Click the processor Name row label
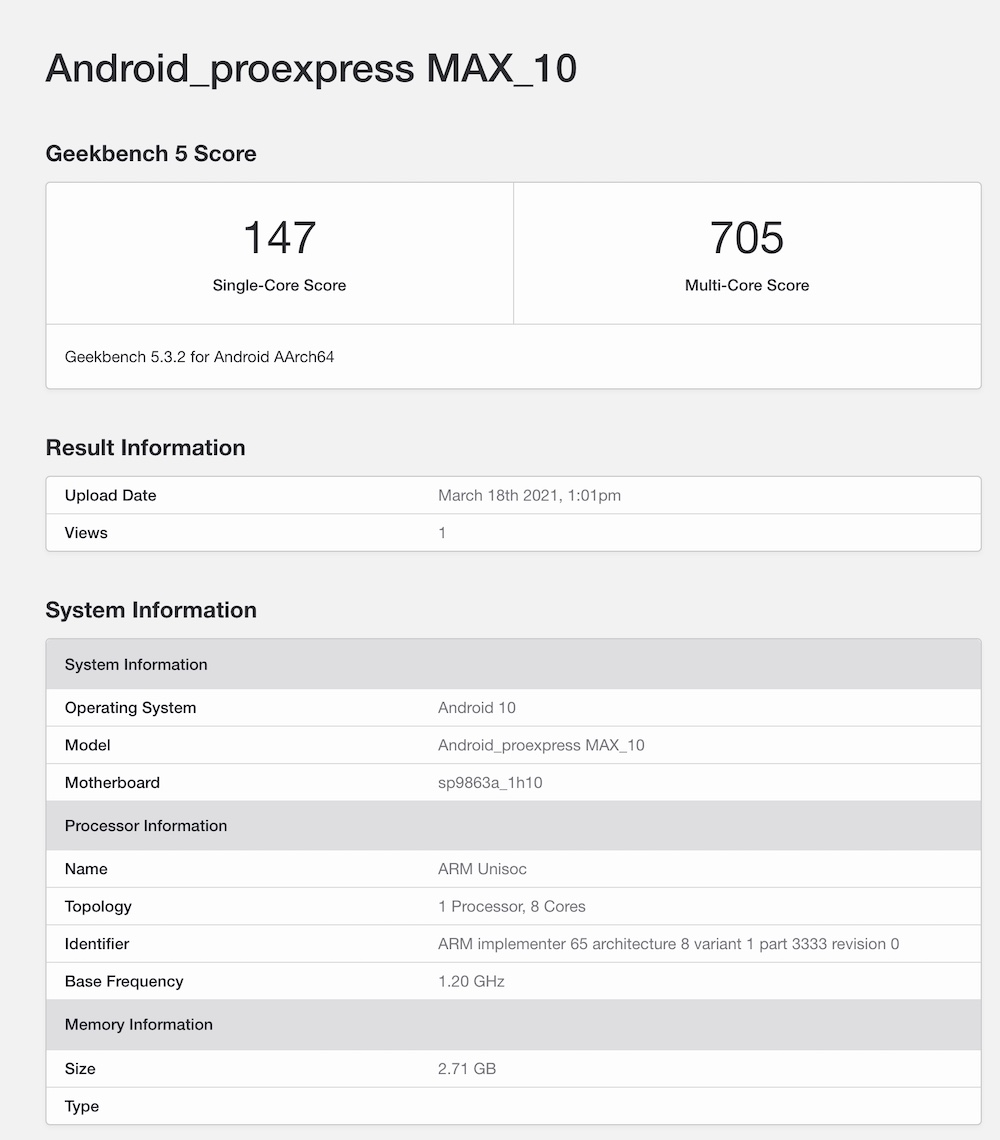The height and width of the screenshot is (1140, 1000). tap(86, 869)
